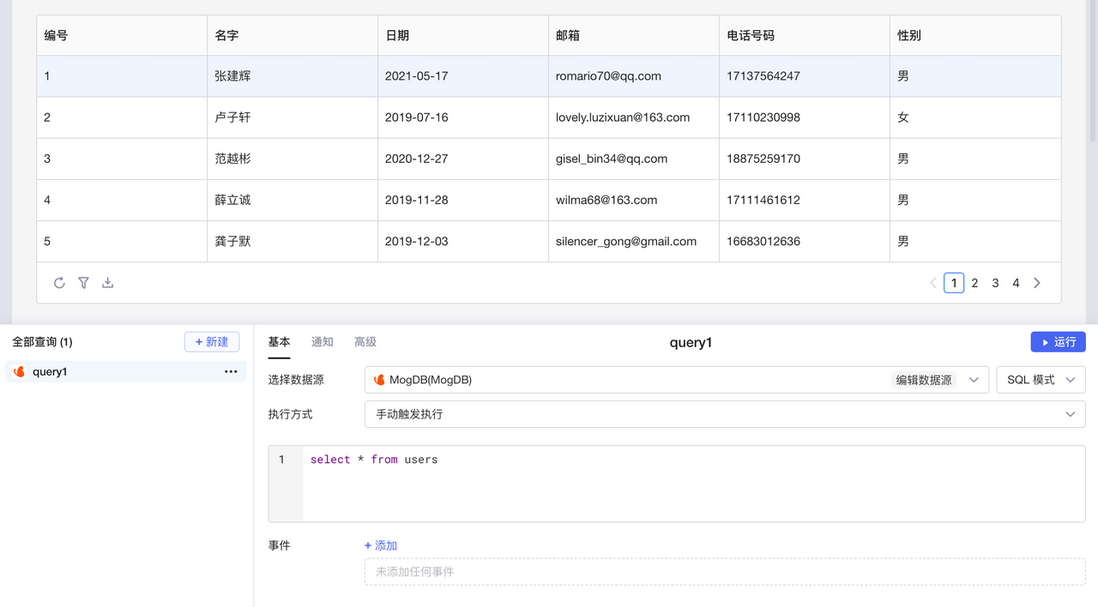Click date cell 2020-12-27
The height and width of the screenshot is (607, 1098).
click(x=463, y=159)
